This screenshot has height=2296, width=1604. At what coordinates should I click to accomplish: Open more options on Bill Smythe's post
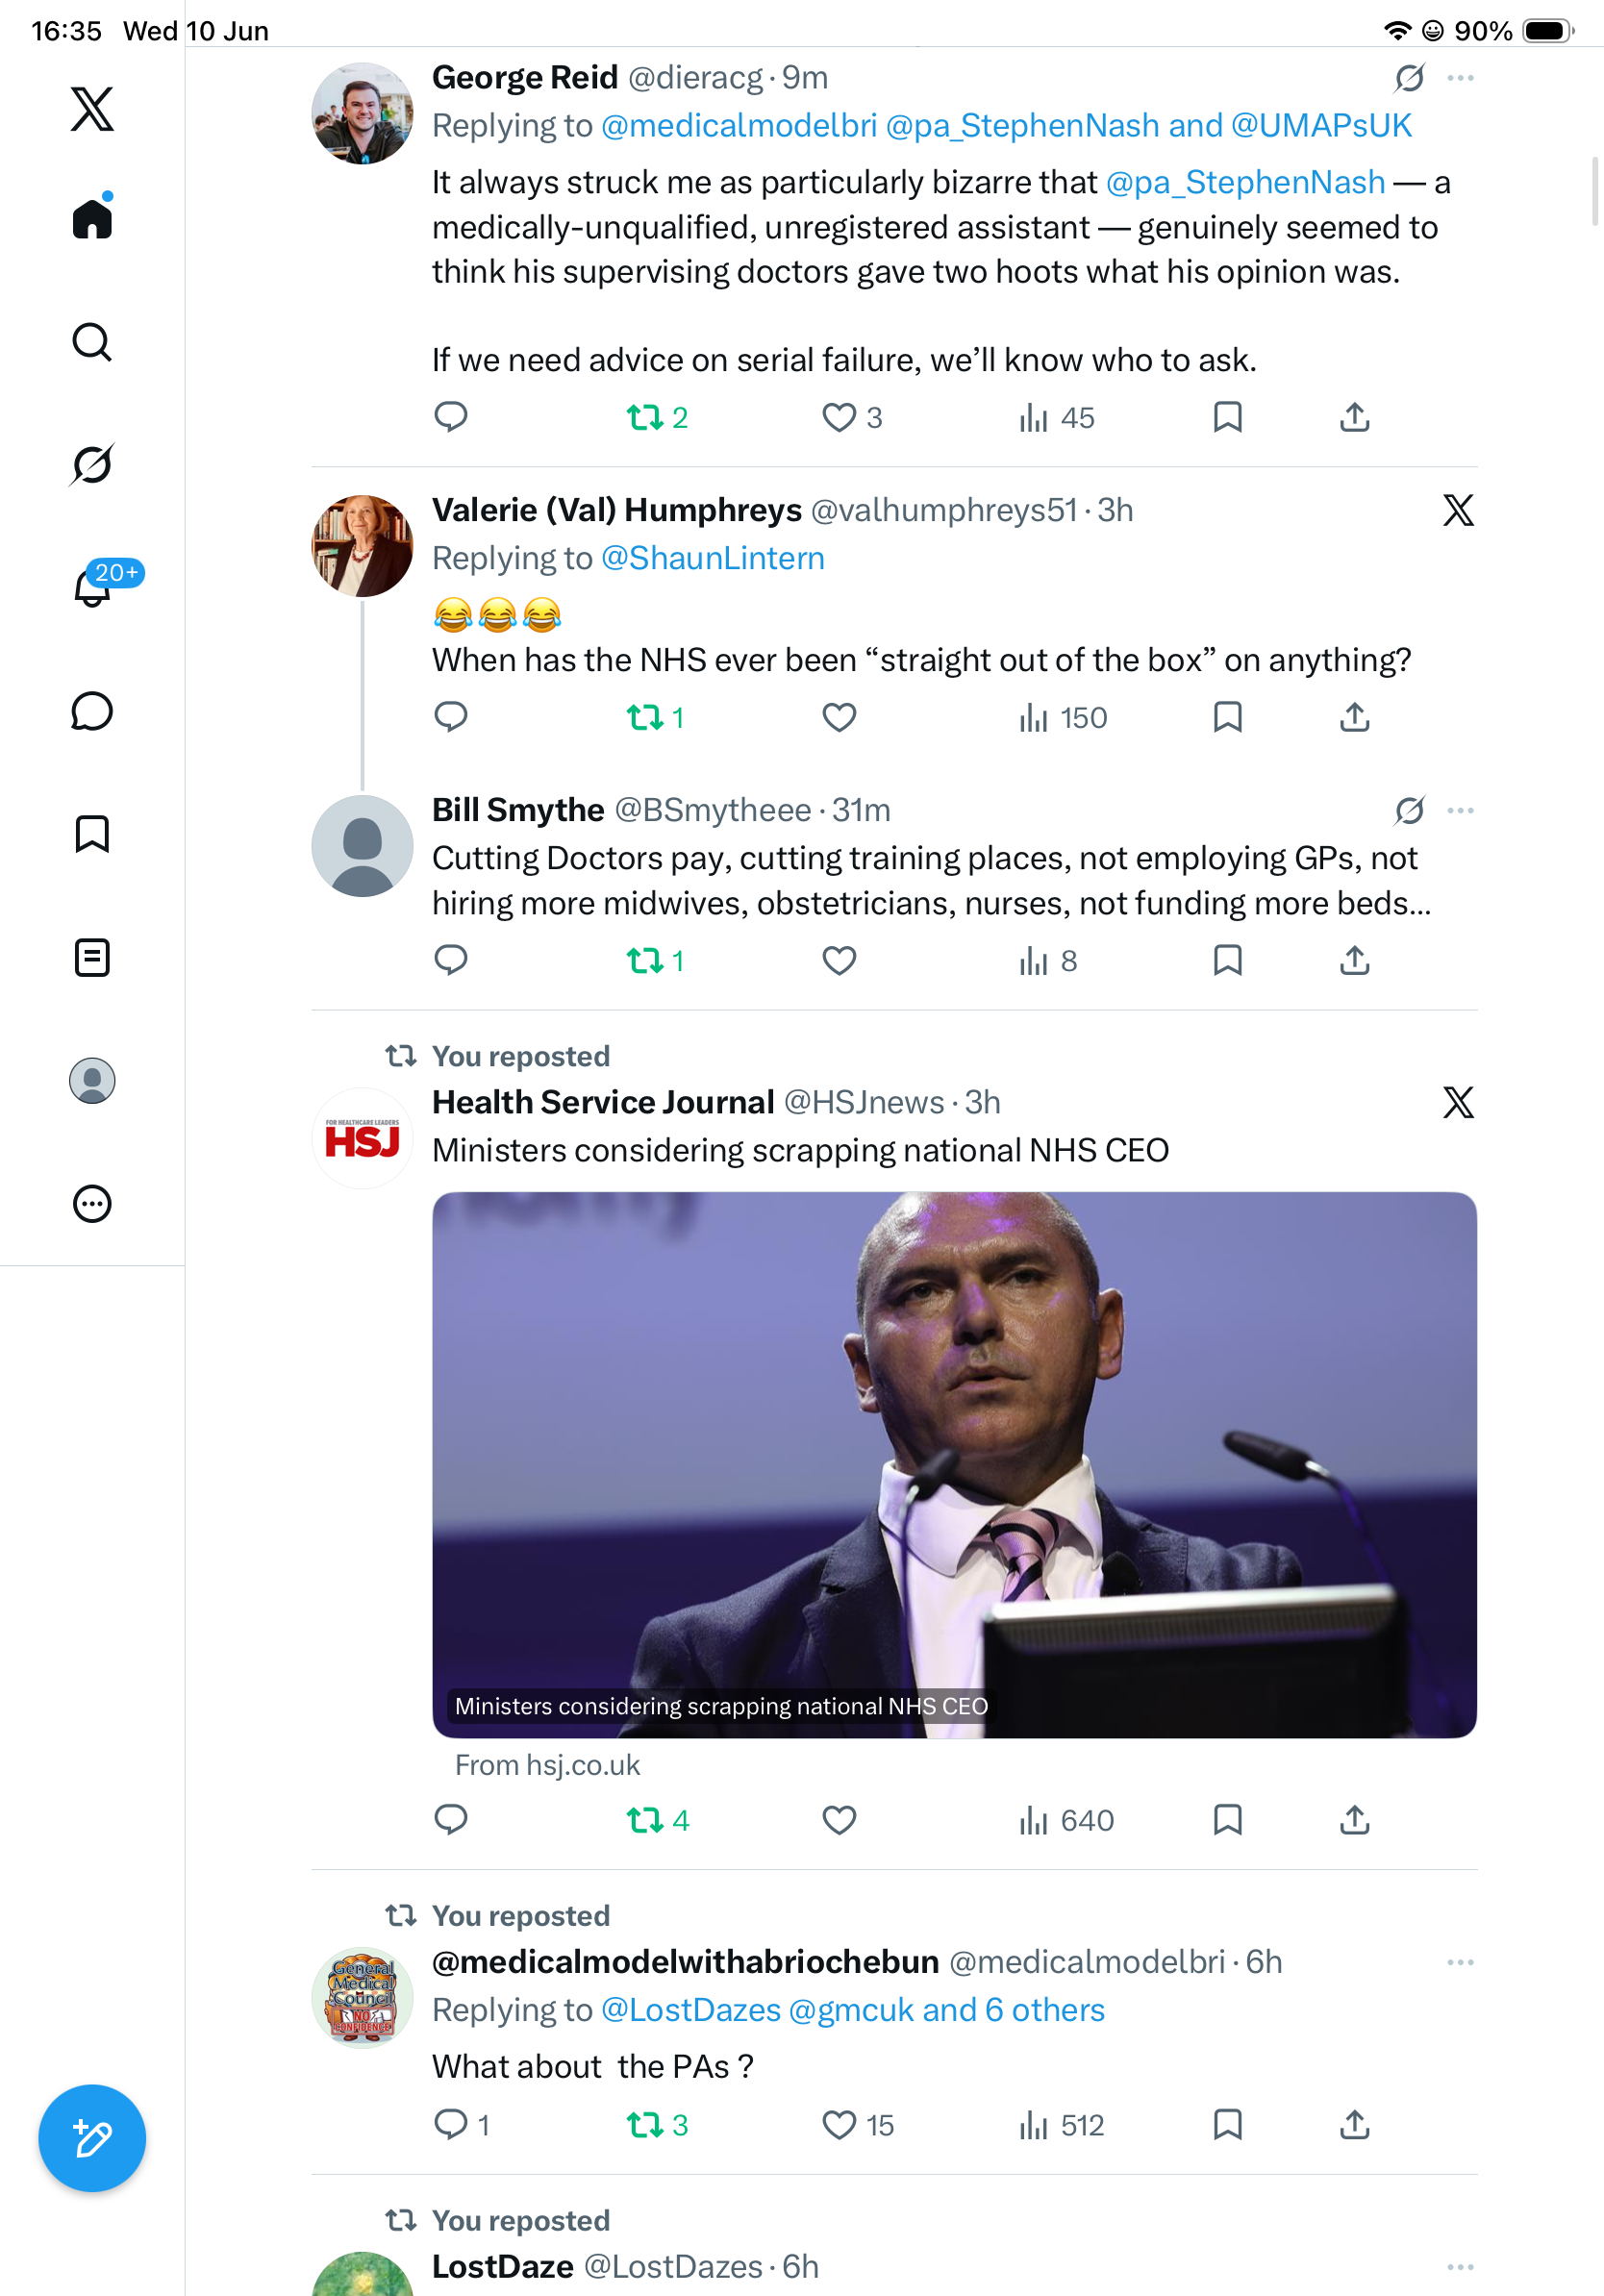coord(1460,810)
